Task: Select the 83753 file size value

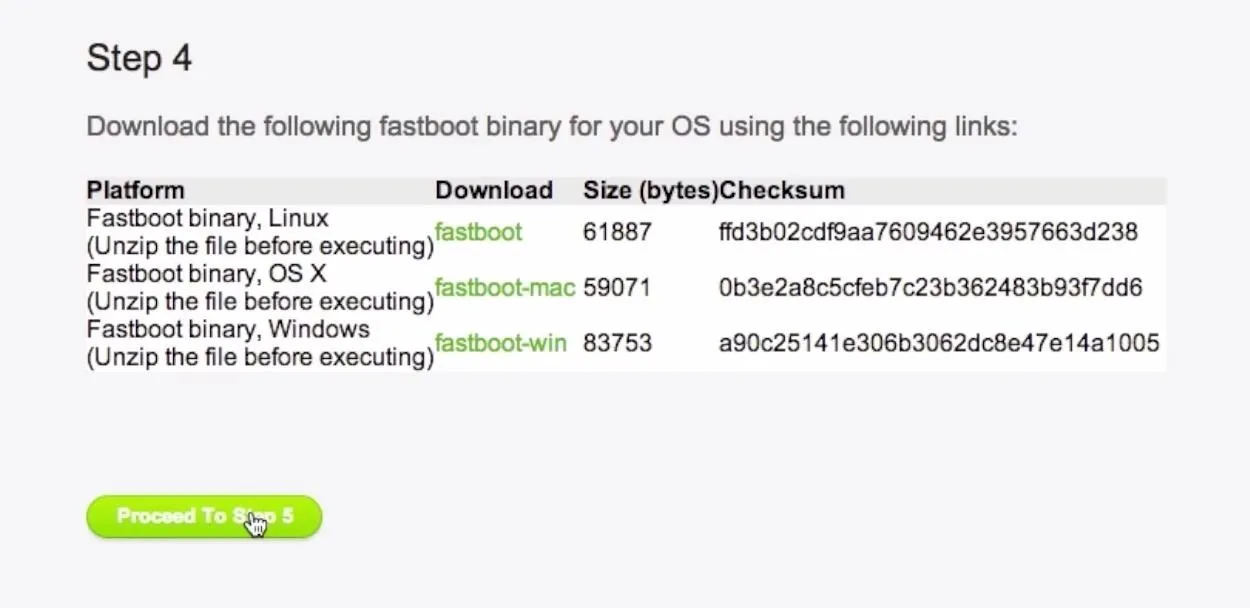Action: pos(617,343)
